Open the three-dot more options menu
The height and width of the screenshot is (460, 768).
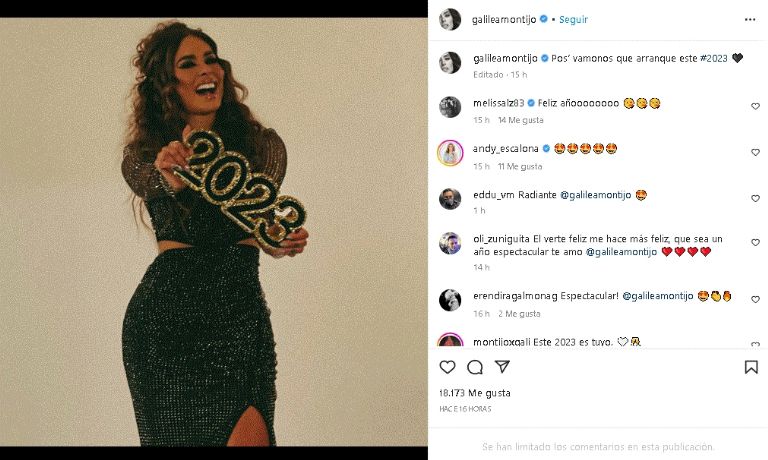click(x=751, y=19)
